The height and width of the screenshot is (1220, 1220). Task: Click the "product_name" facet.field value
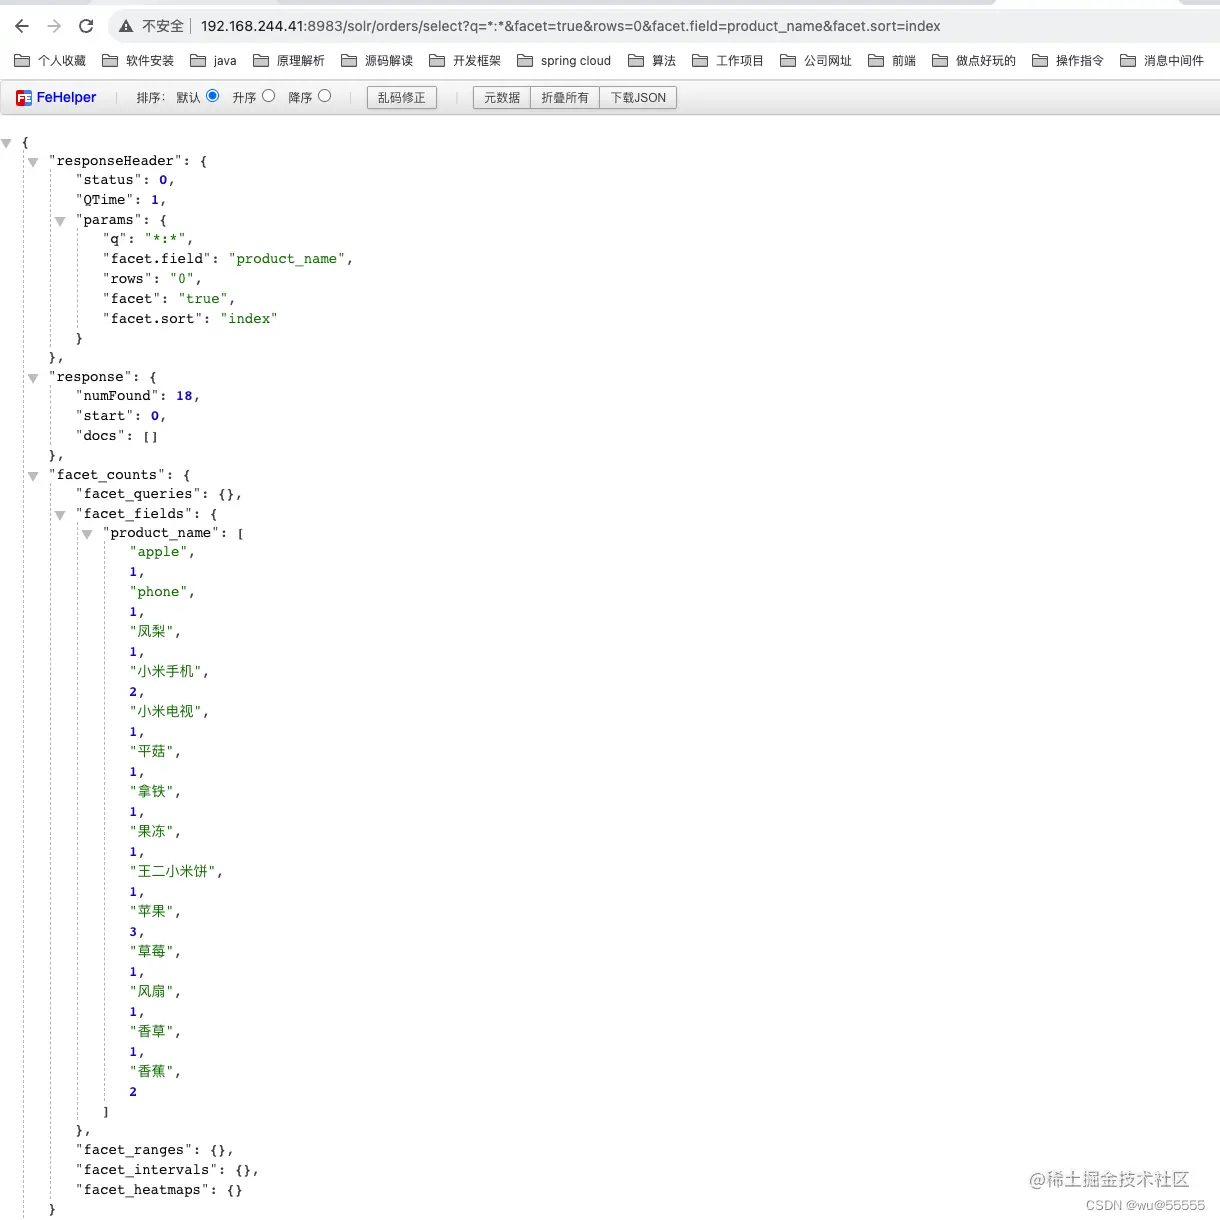click(287, 259)
